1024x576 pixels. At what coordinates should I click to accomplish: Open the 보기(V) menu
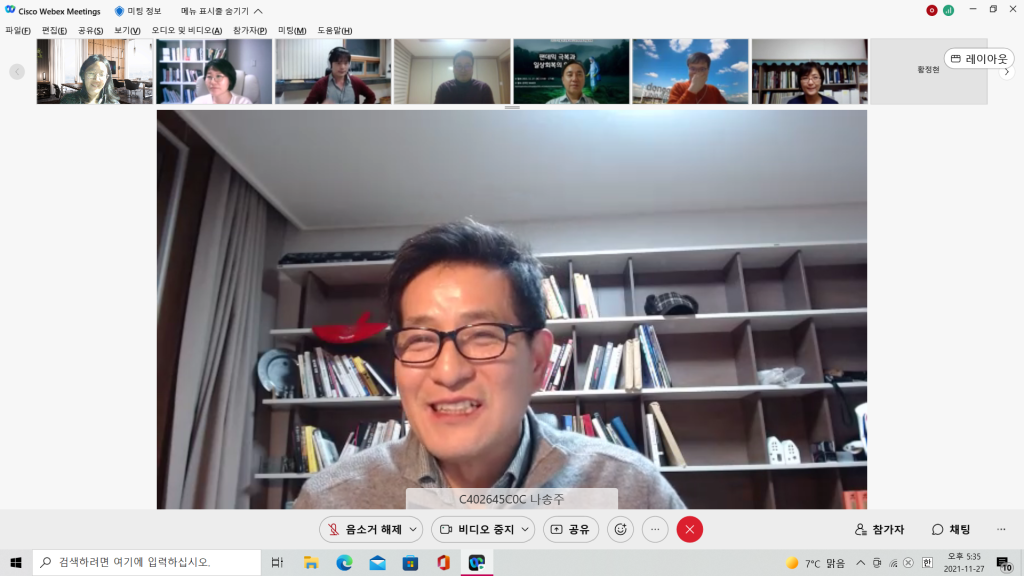(127, 31)
